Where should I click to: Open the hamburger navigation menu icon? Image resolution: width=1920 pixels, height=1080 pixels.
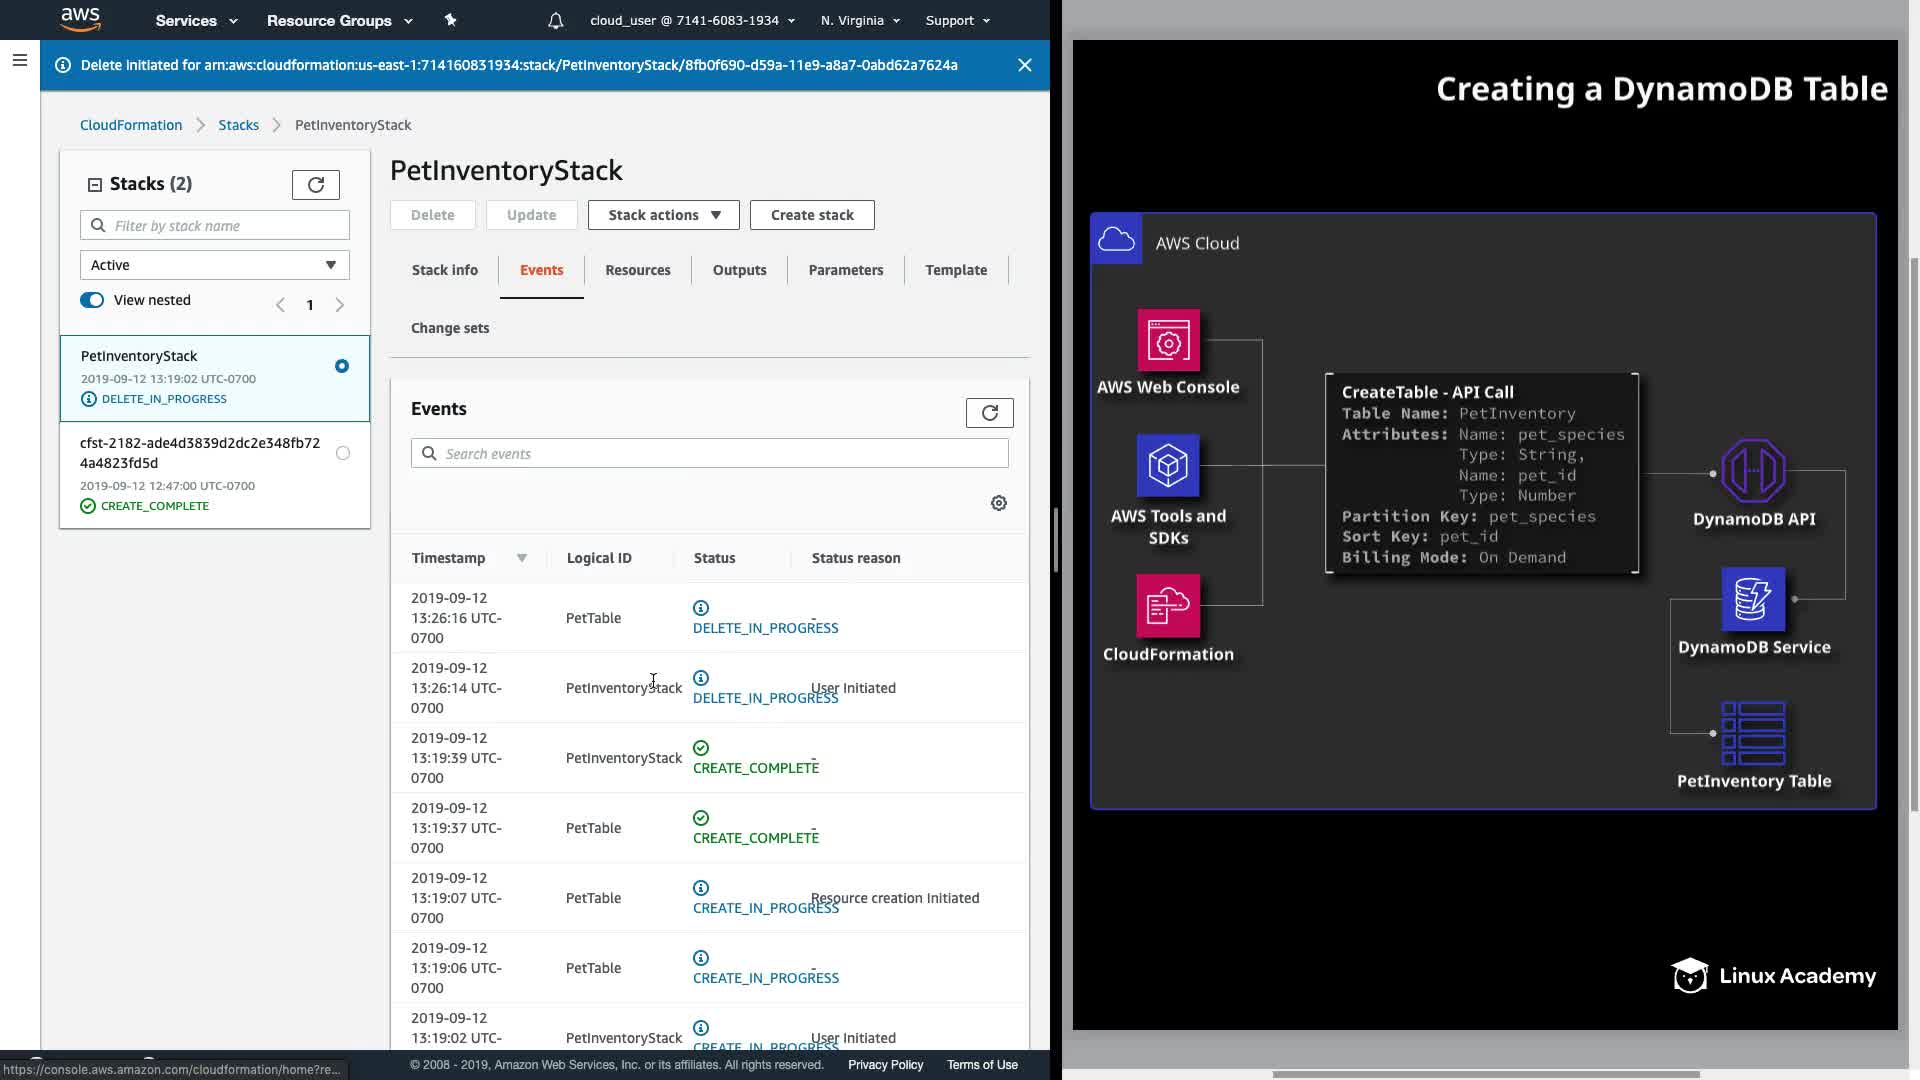[x=19, y=61]
